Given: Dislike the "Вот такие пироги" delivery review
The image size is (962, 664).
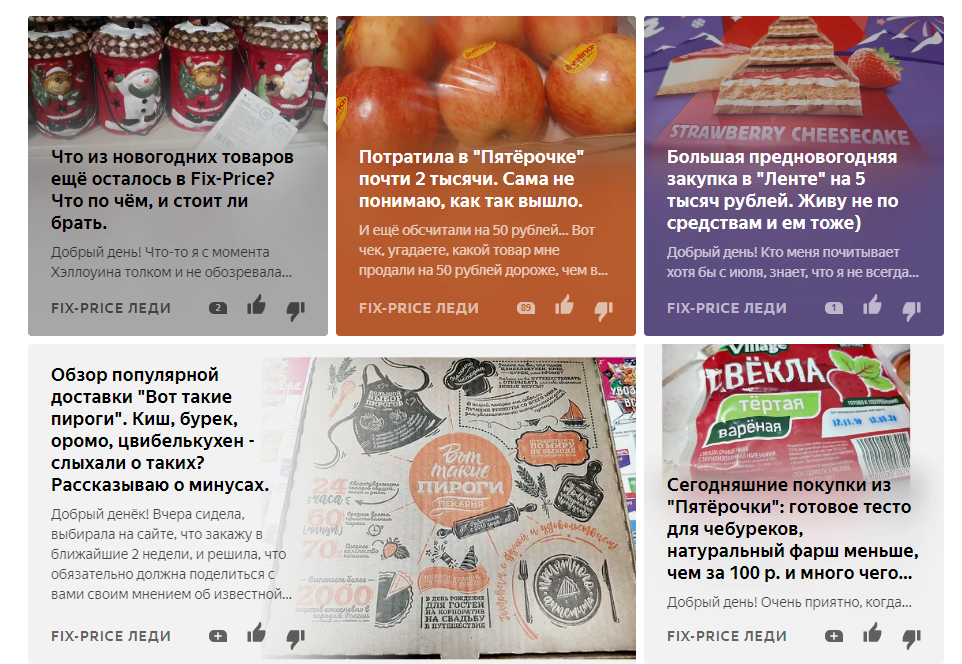Looking at the screenshot, I should [296, 638].
